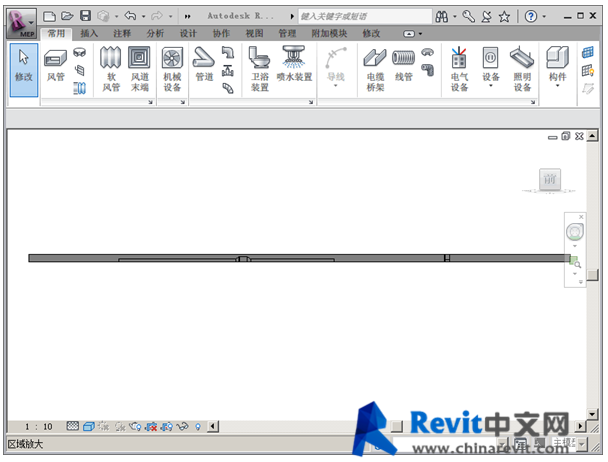Image resolution: width=608 pixels, height=462 pixels.
Task: Click the duct fitting icon
Action: tap(79, 52)
